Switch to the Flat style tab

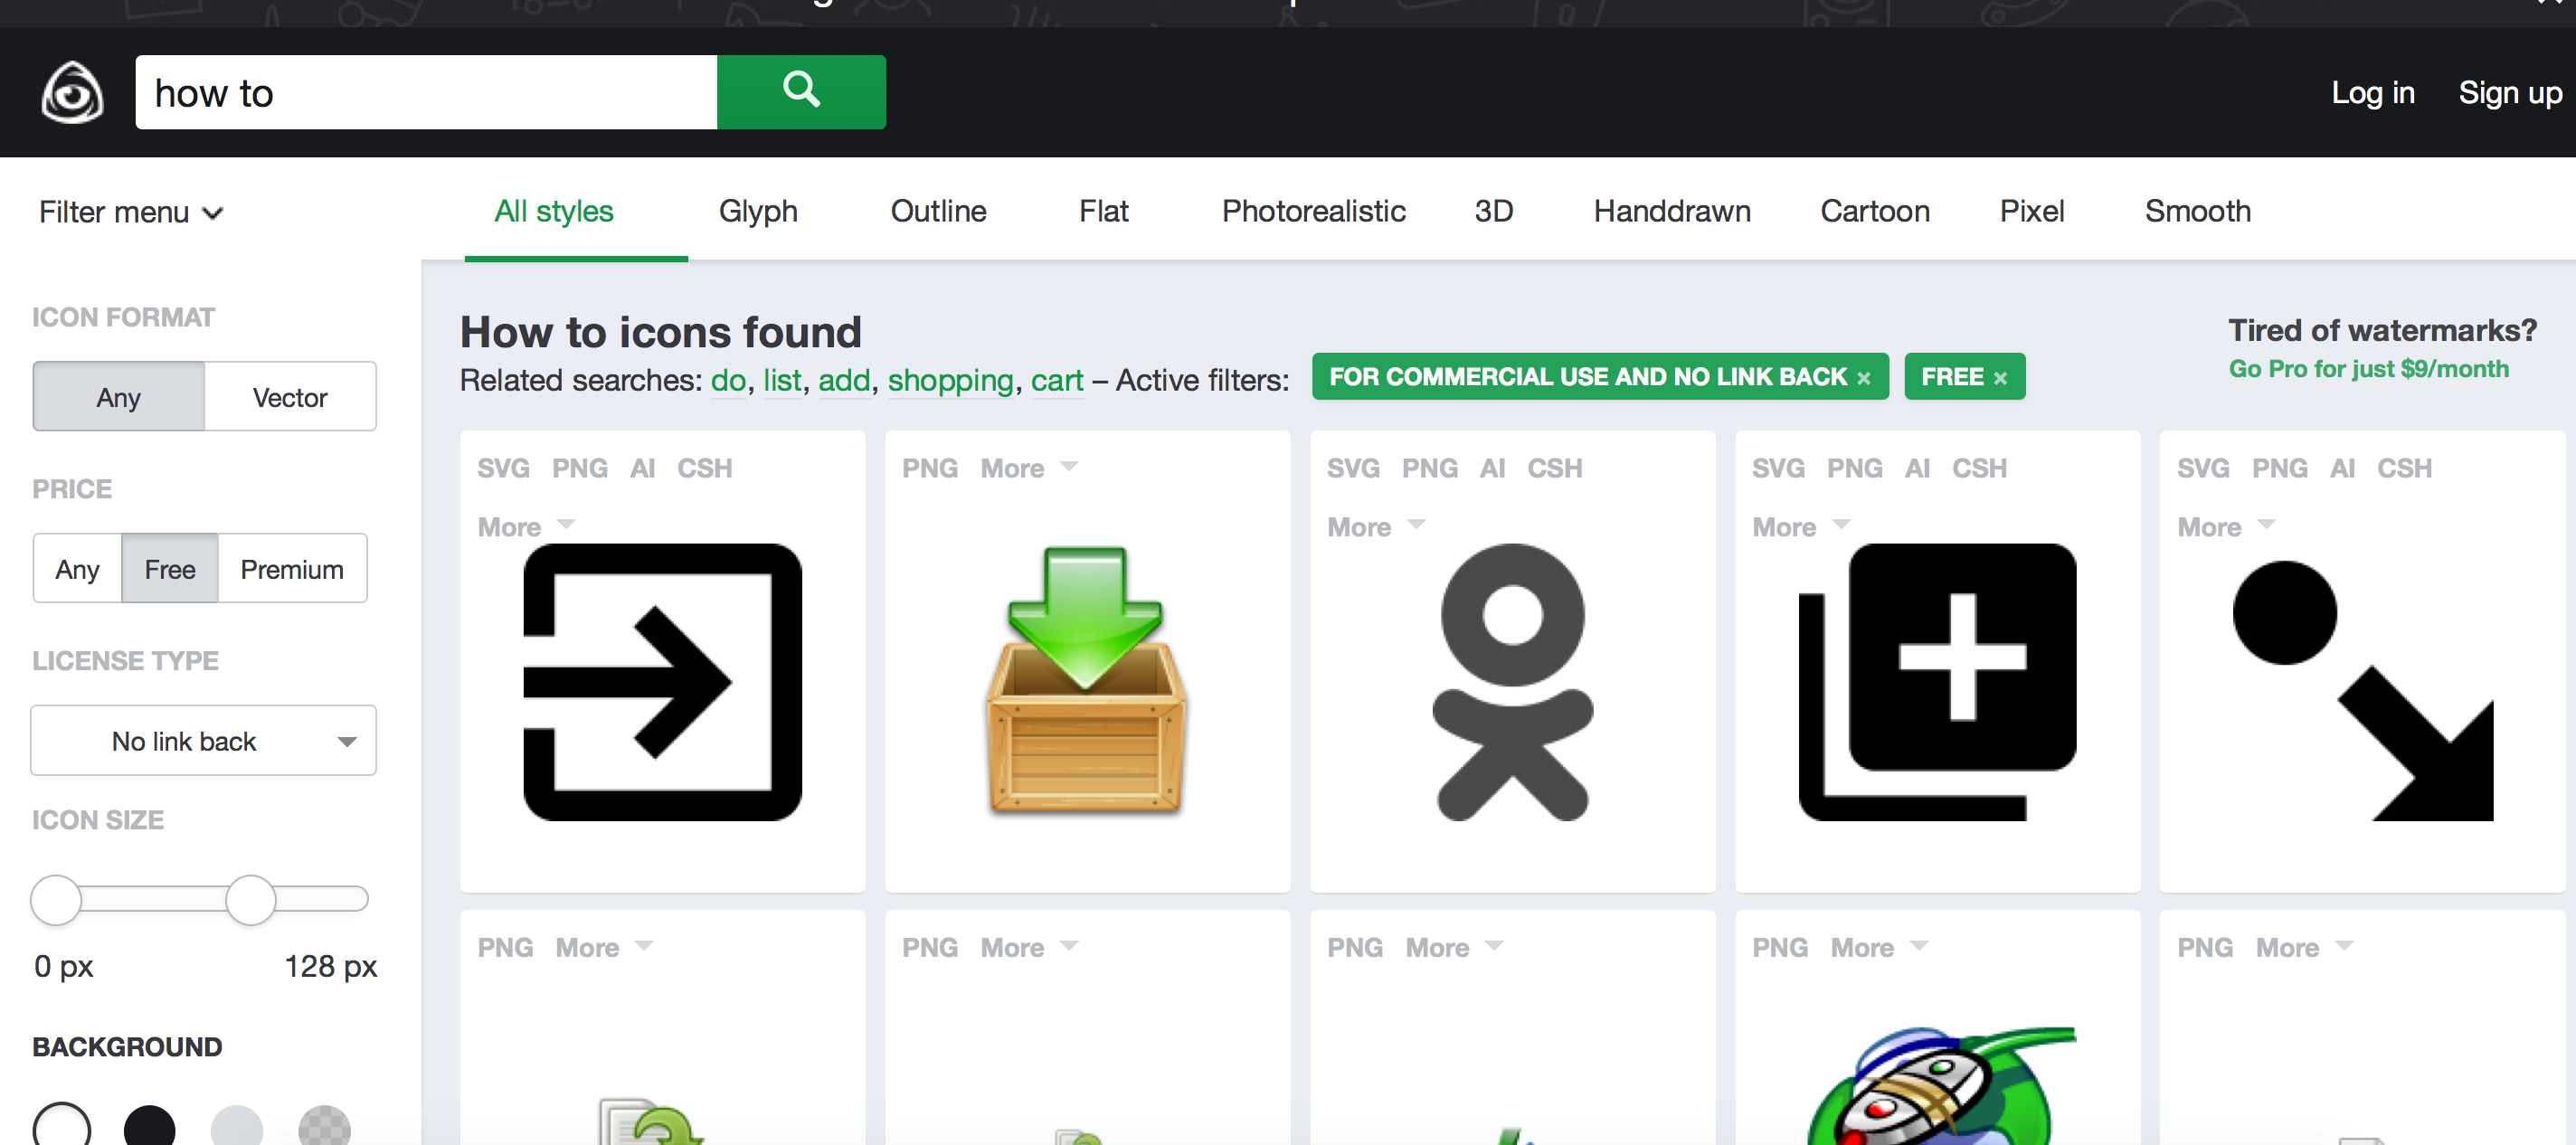tap(1103, 211)
